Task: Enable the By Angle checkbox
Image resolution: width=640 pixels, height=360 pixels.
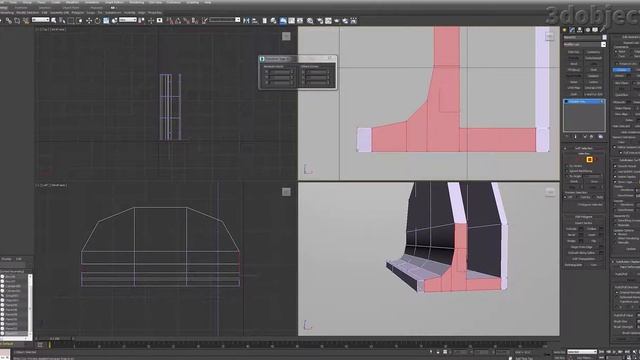Action: [x=567, y=176]
